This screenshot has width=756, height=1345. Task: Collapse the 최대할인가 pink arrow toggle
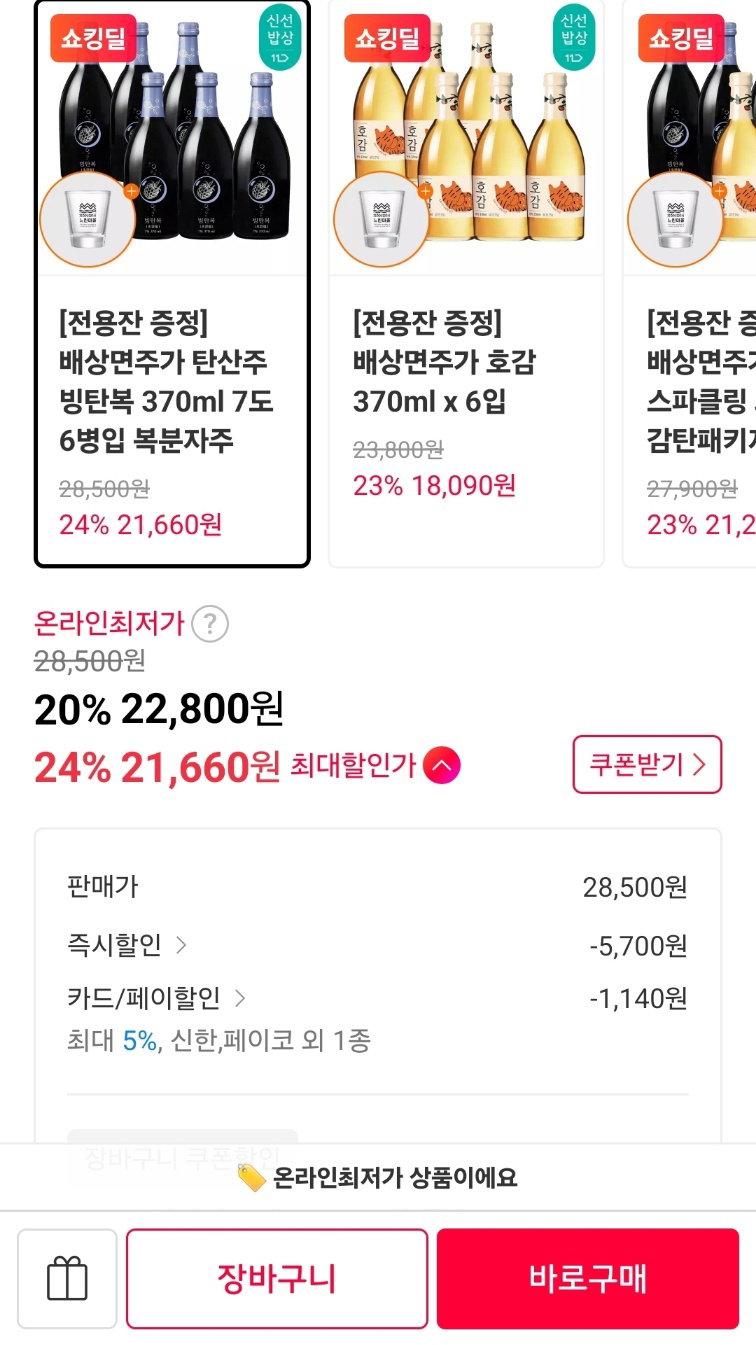click(x=442, y=767)
